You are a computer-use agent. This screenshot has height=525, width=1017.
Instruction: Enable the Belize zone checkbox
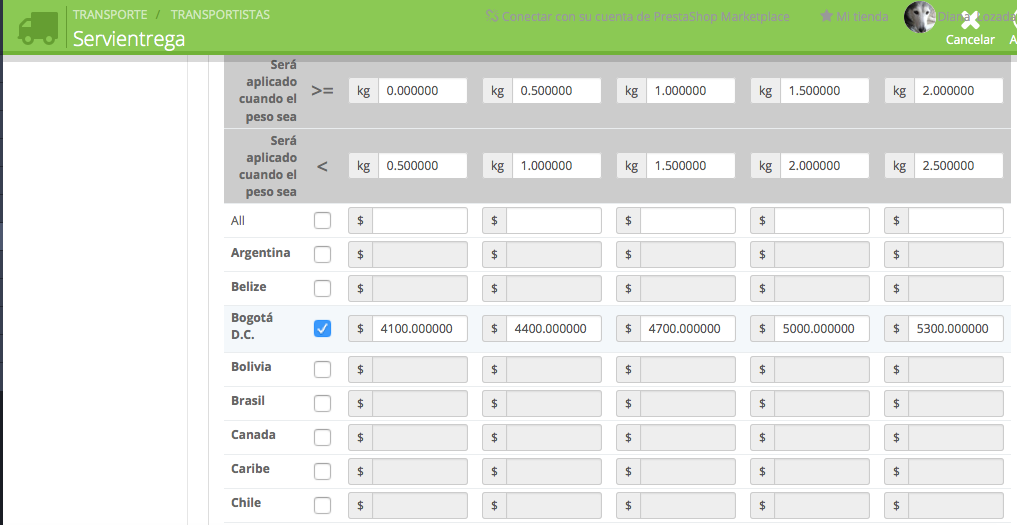(x=322, y=288)
